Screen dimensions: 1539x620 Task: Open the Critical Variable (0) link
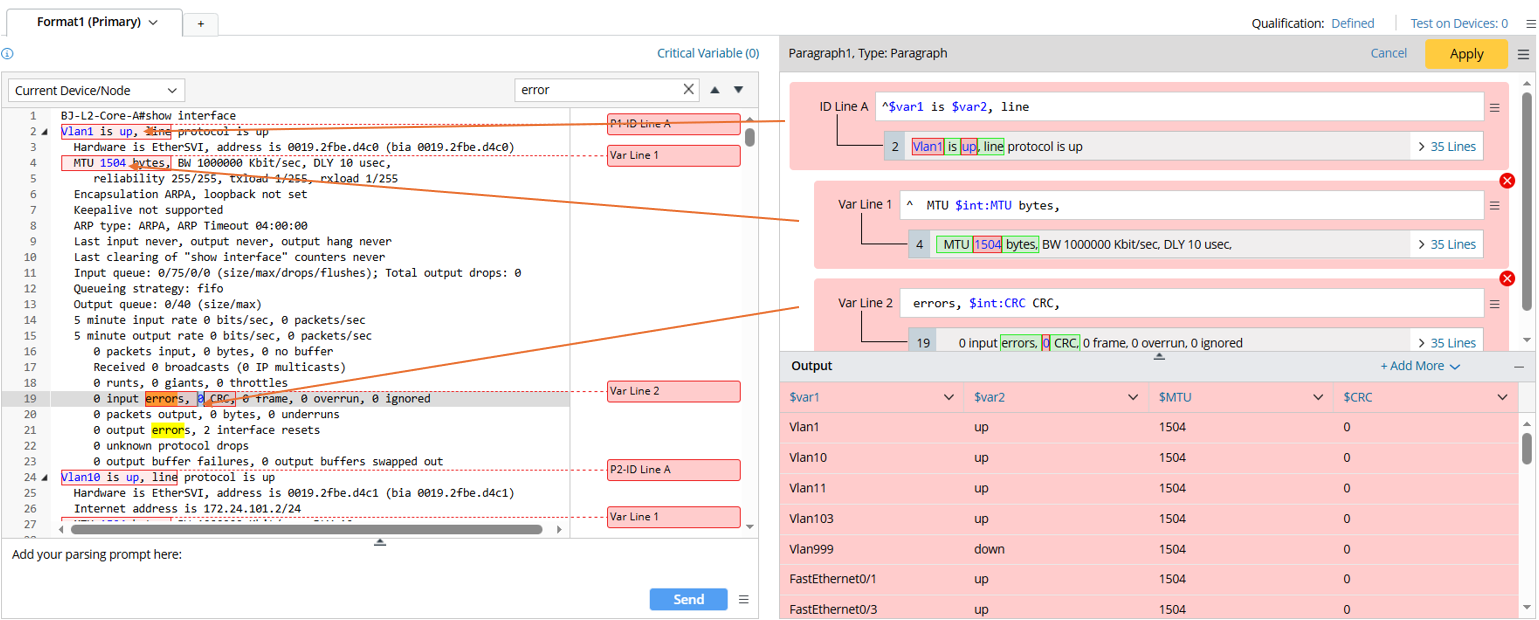(x=707, y=54)
